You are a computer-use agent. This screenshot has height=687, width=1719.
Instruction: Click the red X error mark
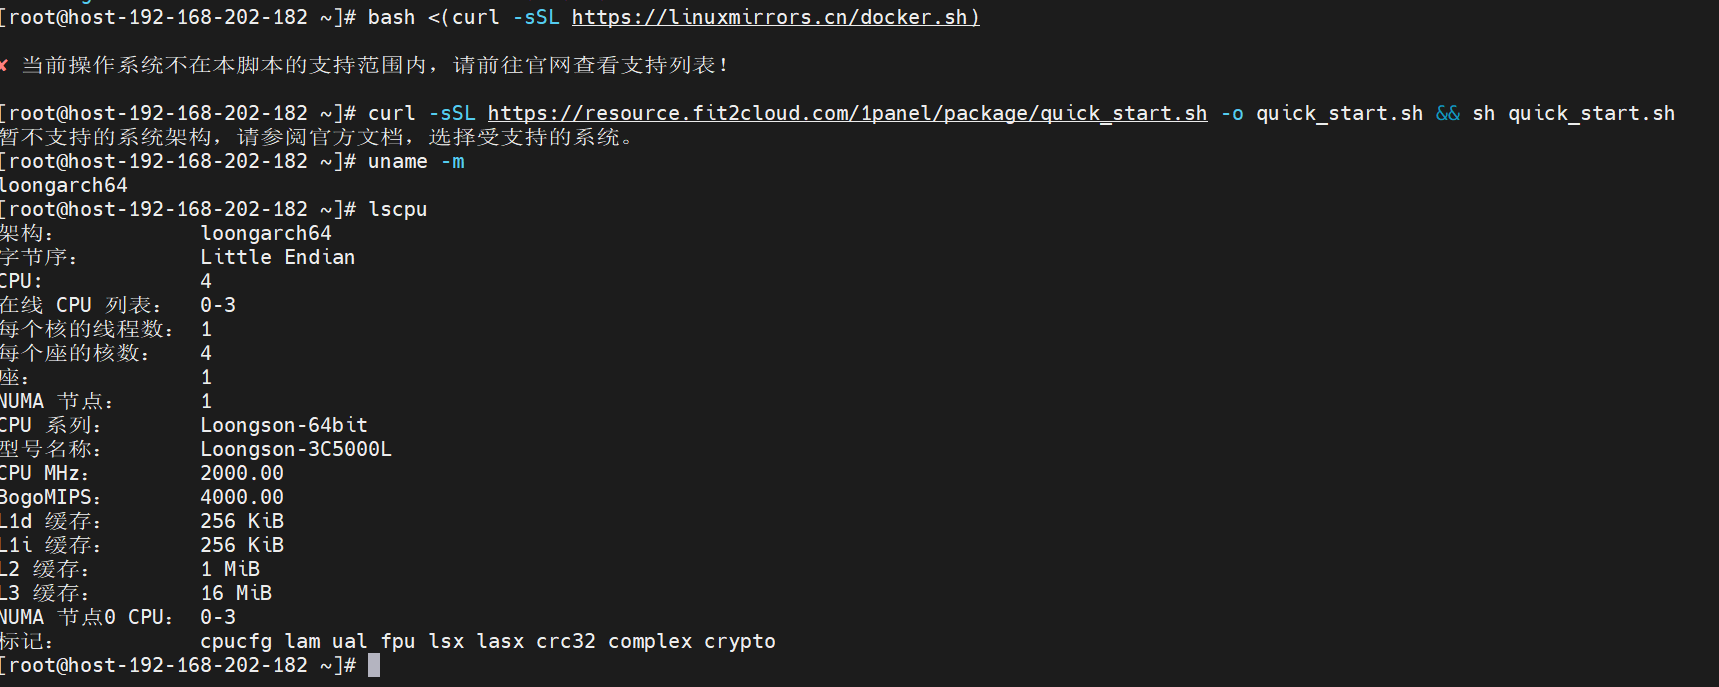tap(4, 65)
